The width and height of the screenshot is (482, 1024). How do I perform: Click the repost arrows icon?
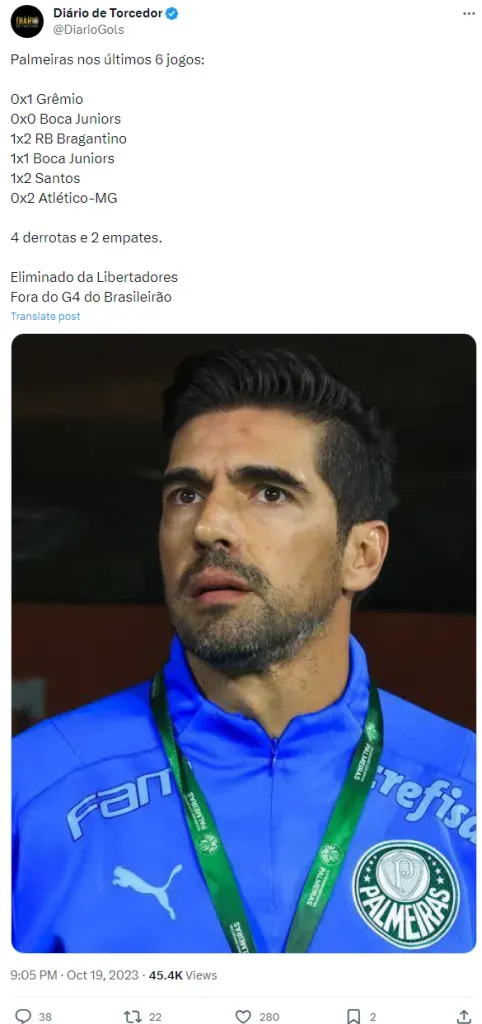click(x=133, y=1016)
